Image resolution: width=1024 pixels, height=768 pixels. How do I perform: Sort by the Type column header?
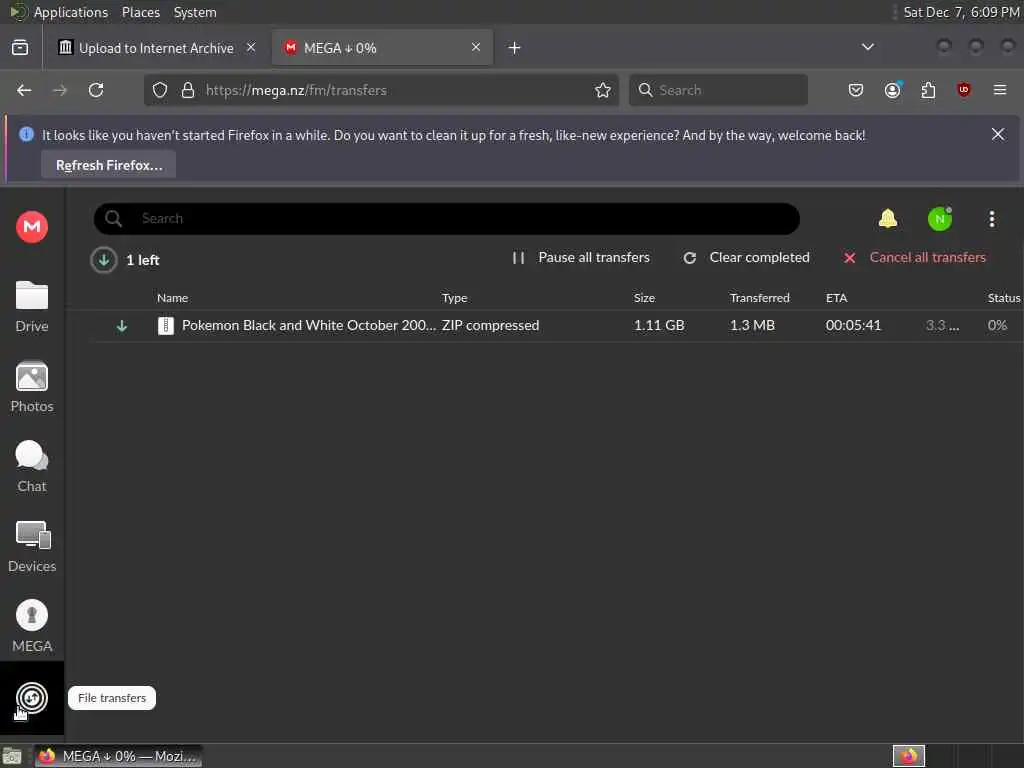(455, 298)
